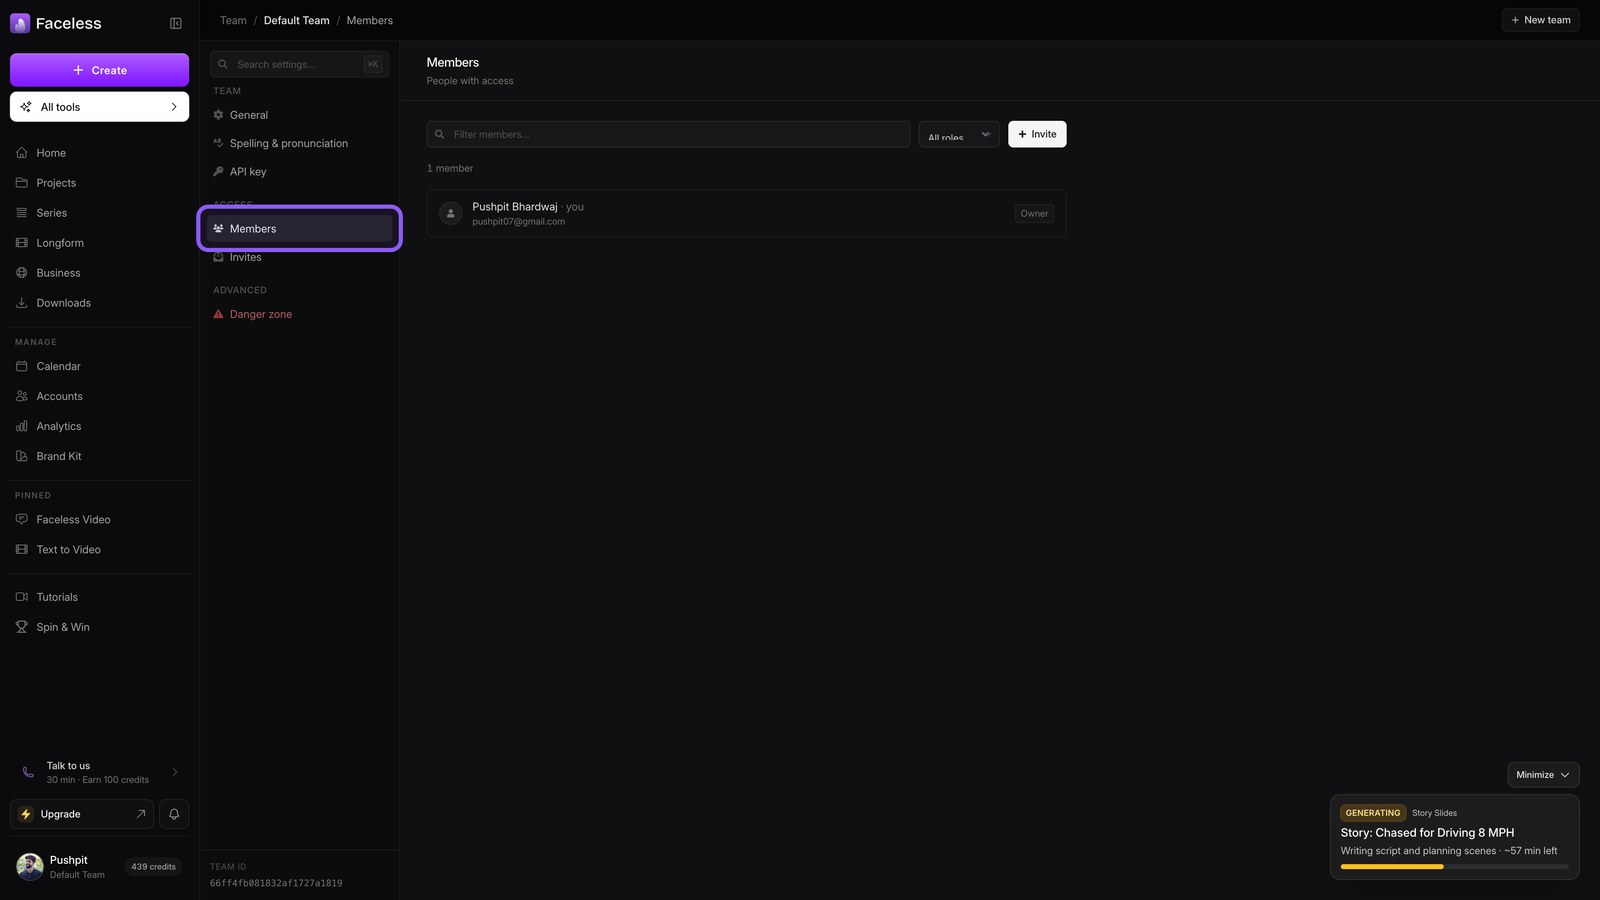Viewport: 1600px width, 900px height.
Task: Click the 439 credits badge
Action: (x=153, y=867)
